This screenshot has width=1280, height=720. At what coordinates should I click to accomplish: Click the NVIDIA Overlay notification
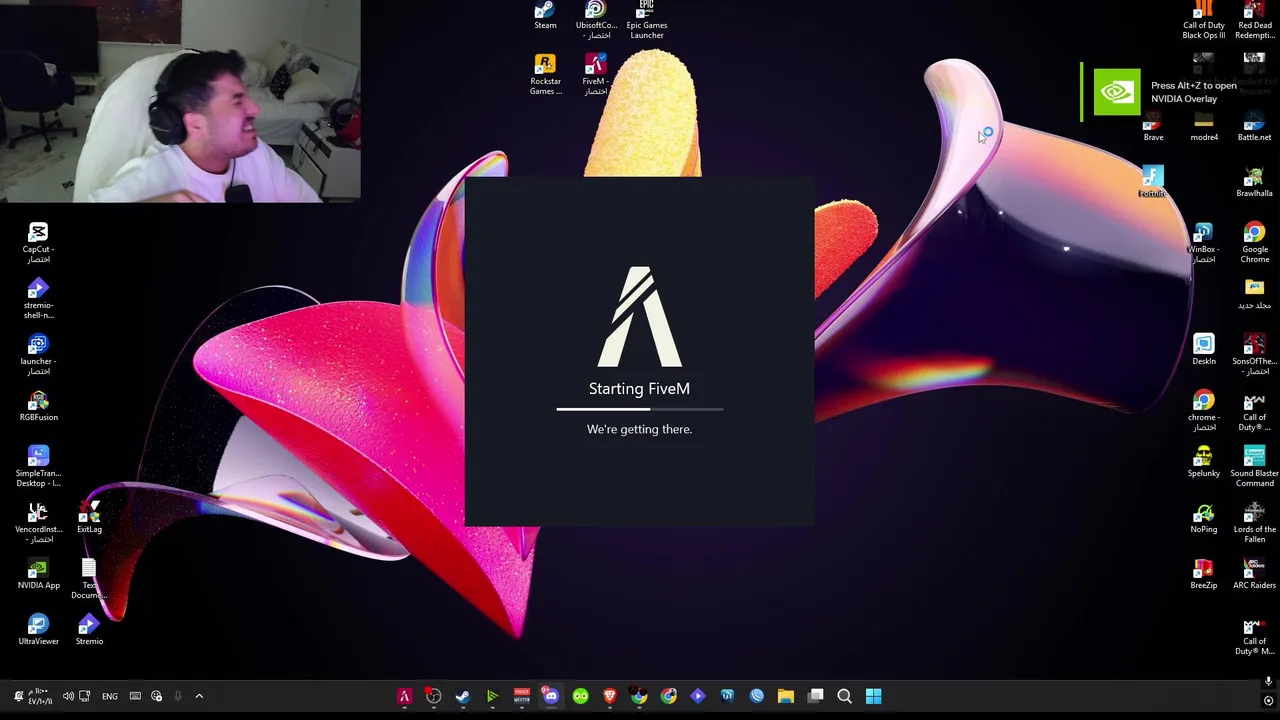click(x=1180, y=92)
